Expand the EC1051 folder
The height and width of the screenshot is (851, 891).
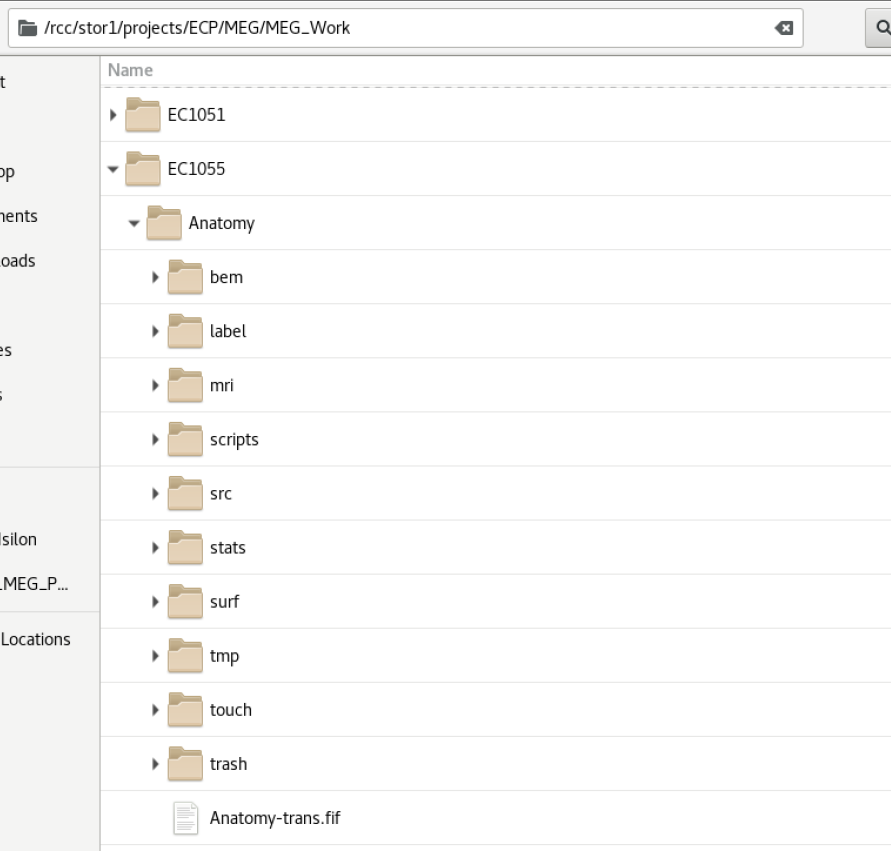pos(112,115)
